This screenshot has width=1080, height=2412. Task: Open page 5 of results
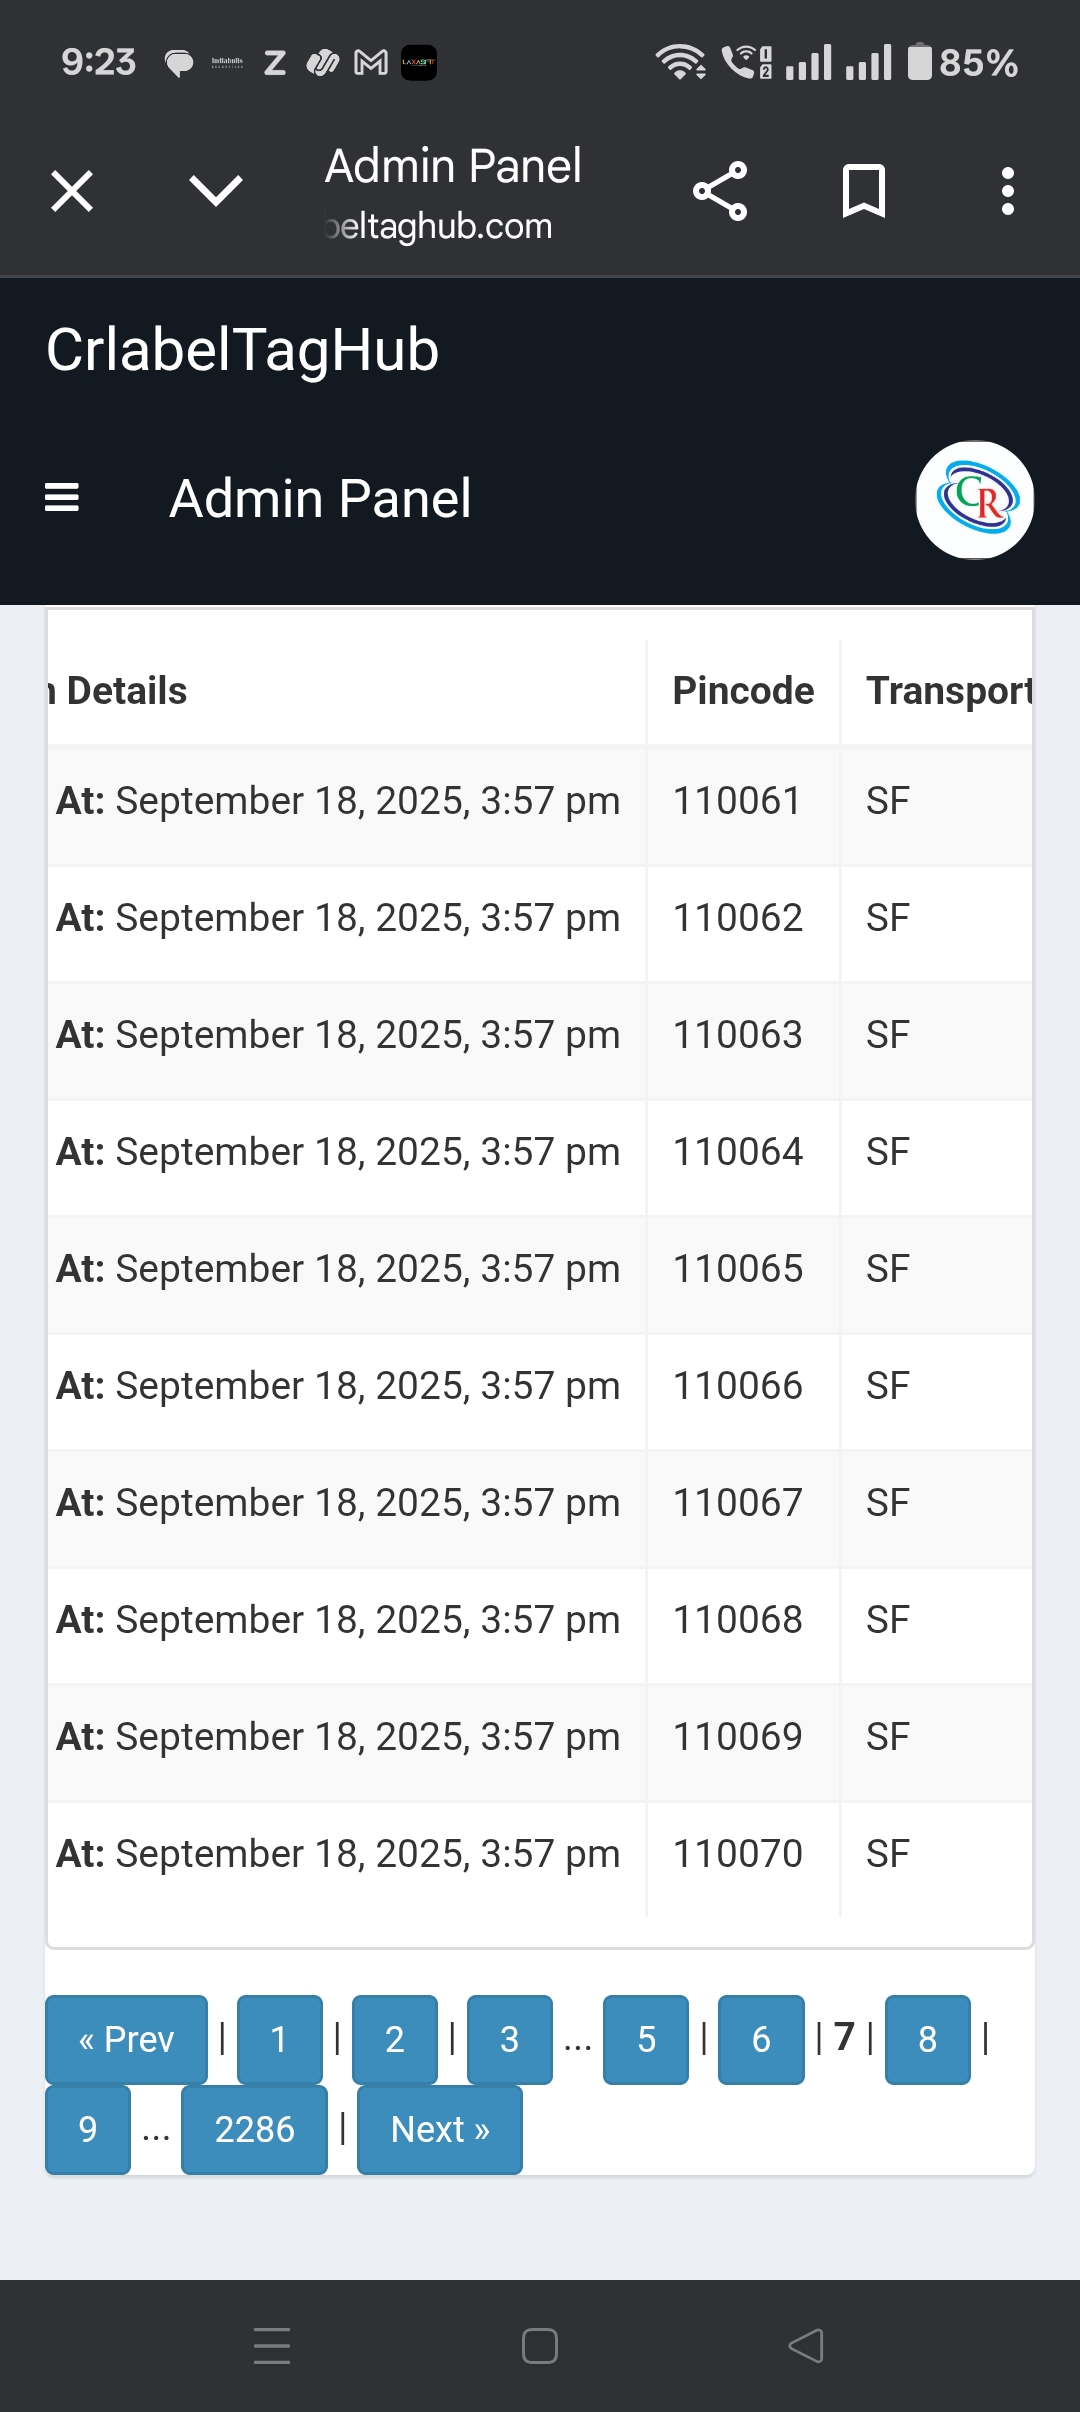(x=646, y=2039)
